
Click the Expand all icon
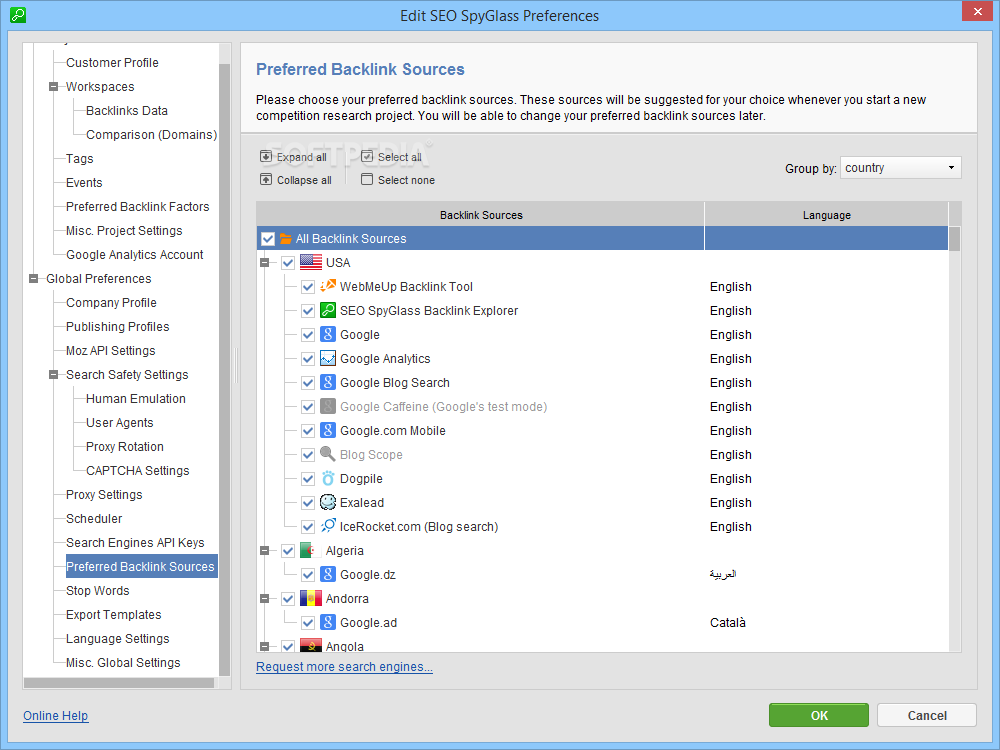(266, 156)
